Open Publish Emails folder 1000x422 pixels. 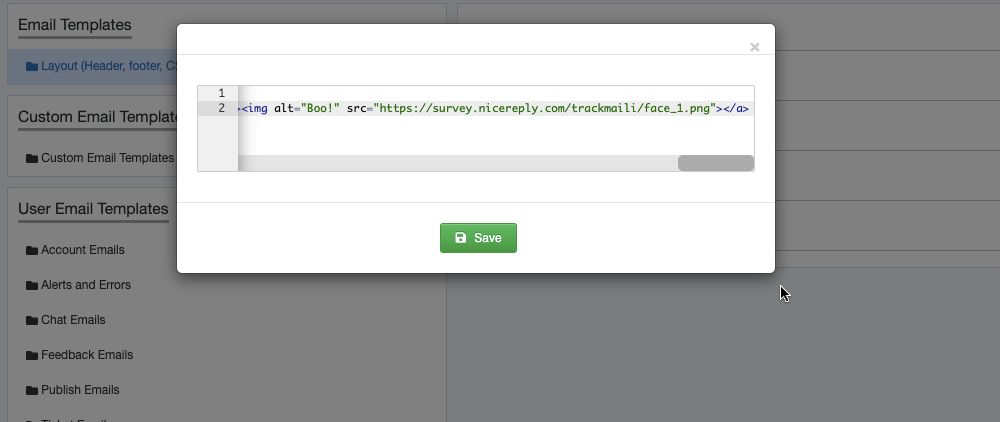[80, 390]
